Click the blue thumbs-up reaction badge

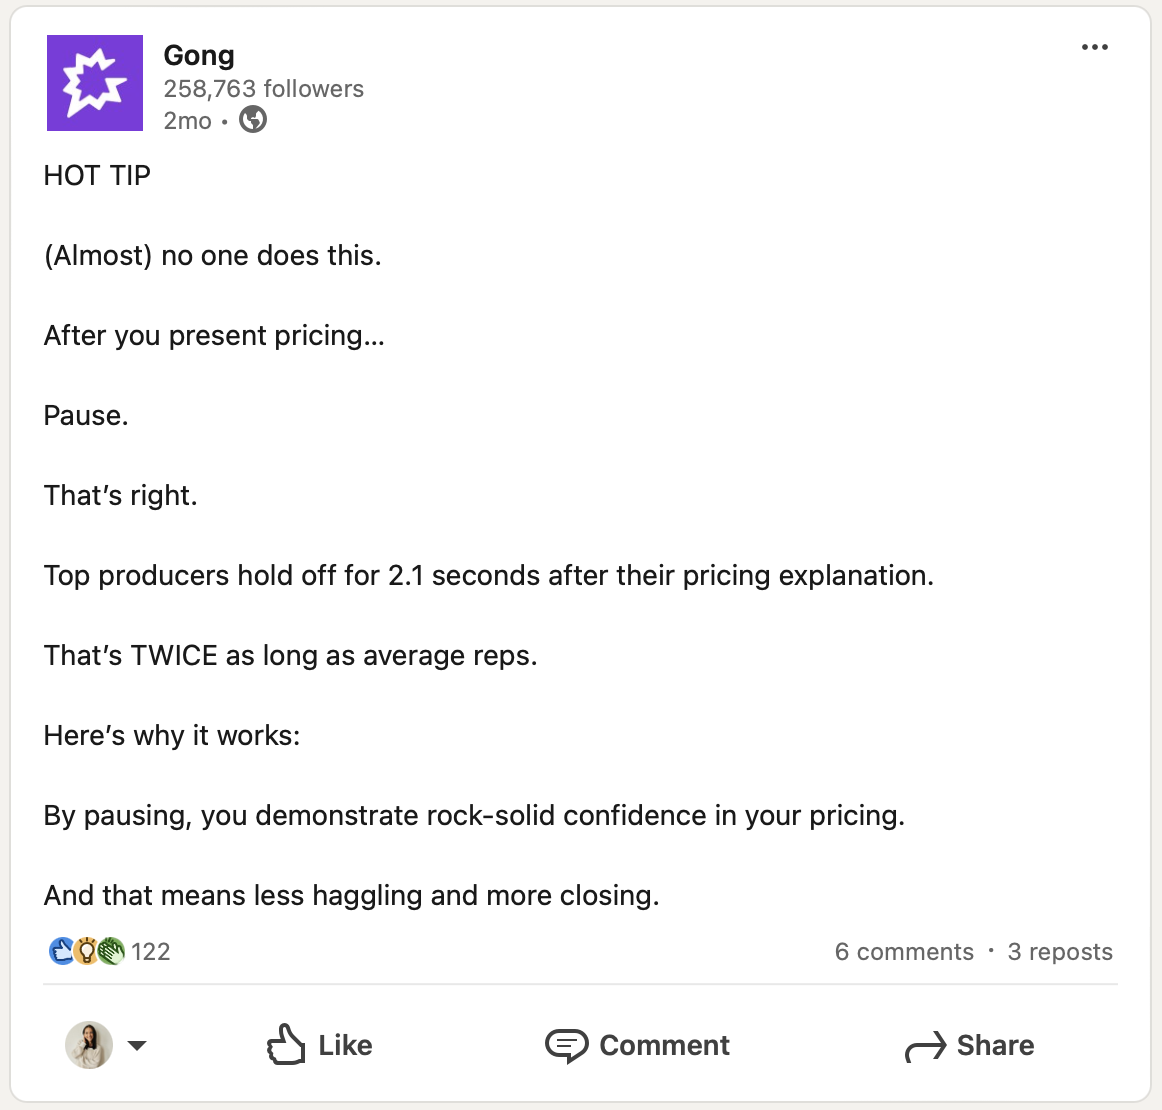tap(61, 951)
